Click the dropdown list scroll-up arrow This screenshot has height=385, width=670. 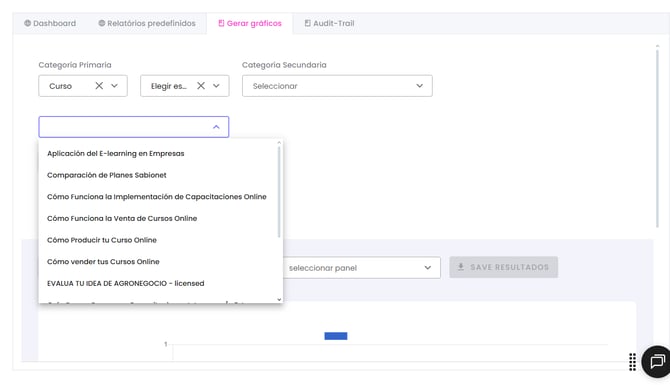[x=279, y=143]
